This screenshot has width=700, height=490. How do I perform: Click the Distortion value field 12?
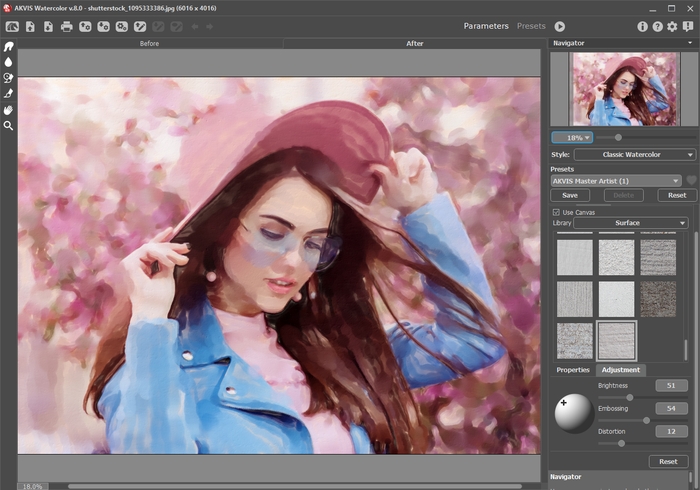[x=671, y=432]
